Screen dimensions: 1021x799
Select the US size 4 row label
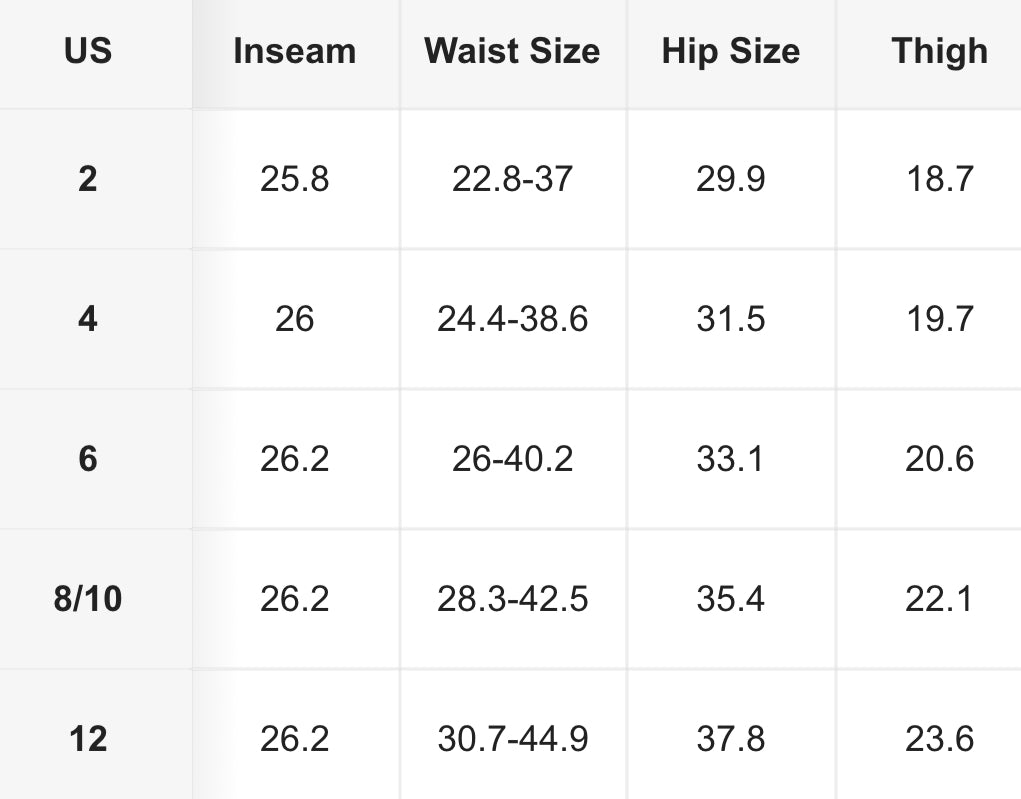tap(88, 319)
